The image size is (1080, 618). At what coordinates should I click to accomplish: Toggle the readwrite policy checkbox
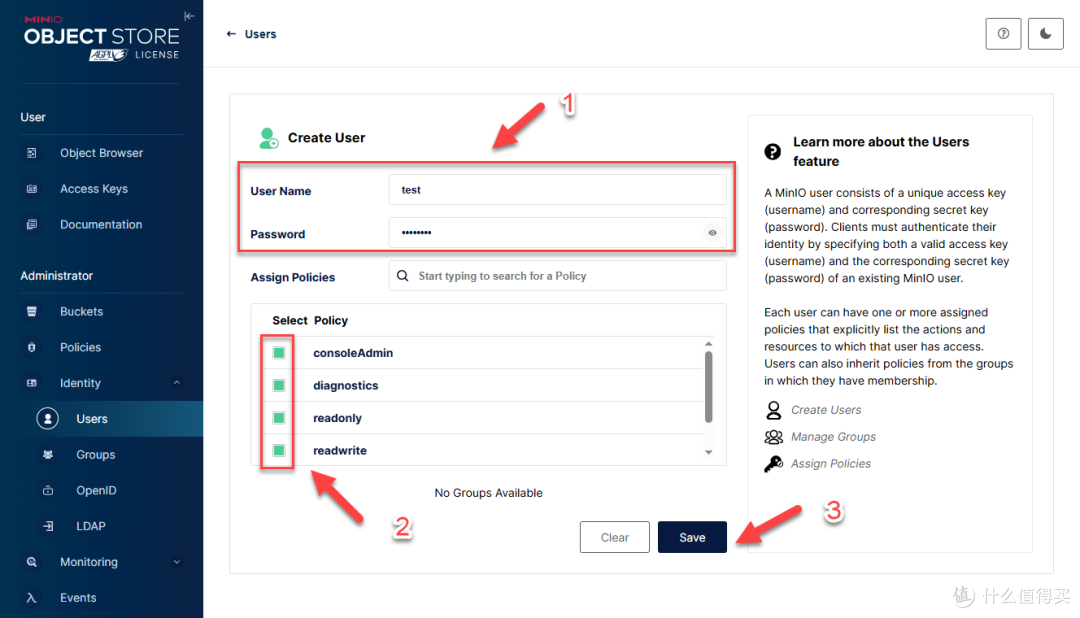point(279,451)
